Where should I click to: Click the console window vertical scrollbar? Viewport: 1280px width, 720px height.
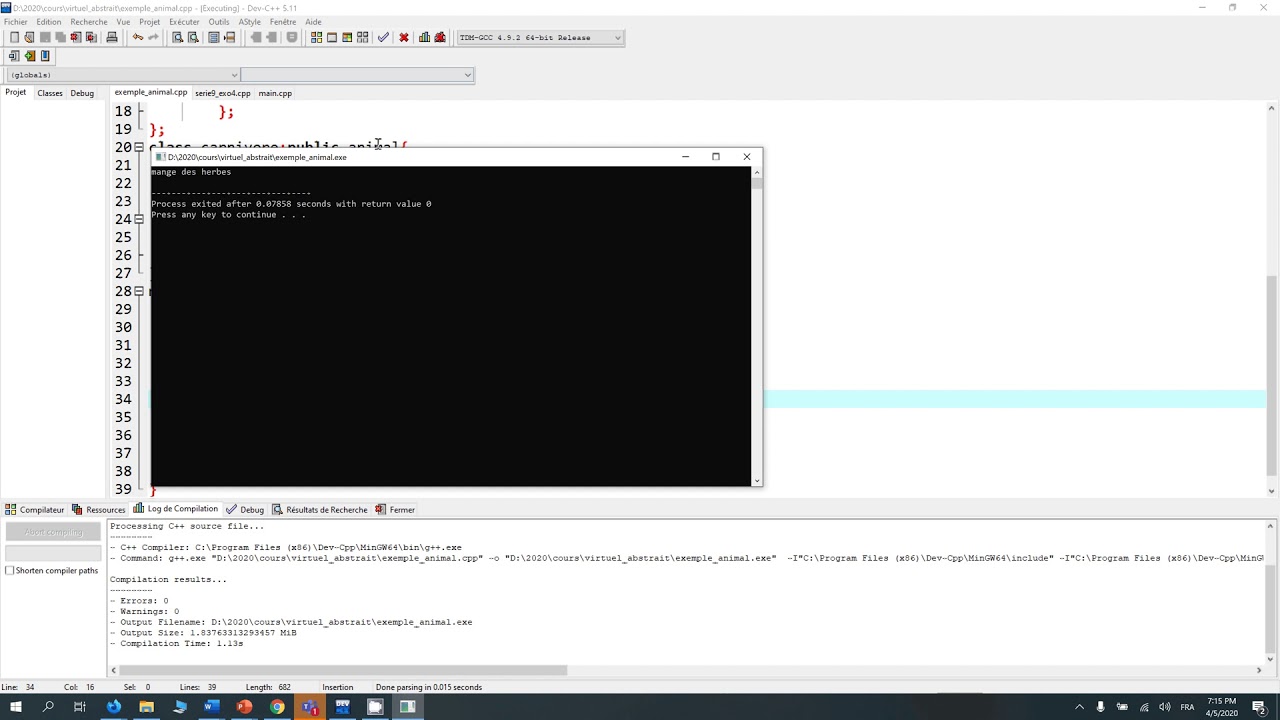coord(757,326)
